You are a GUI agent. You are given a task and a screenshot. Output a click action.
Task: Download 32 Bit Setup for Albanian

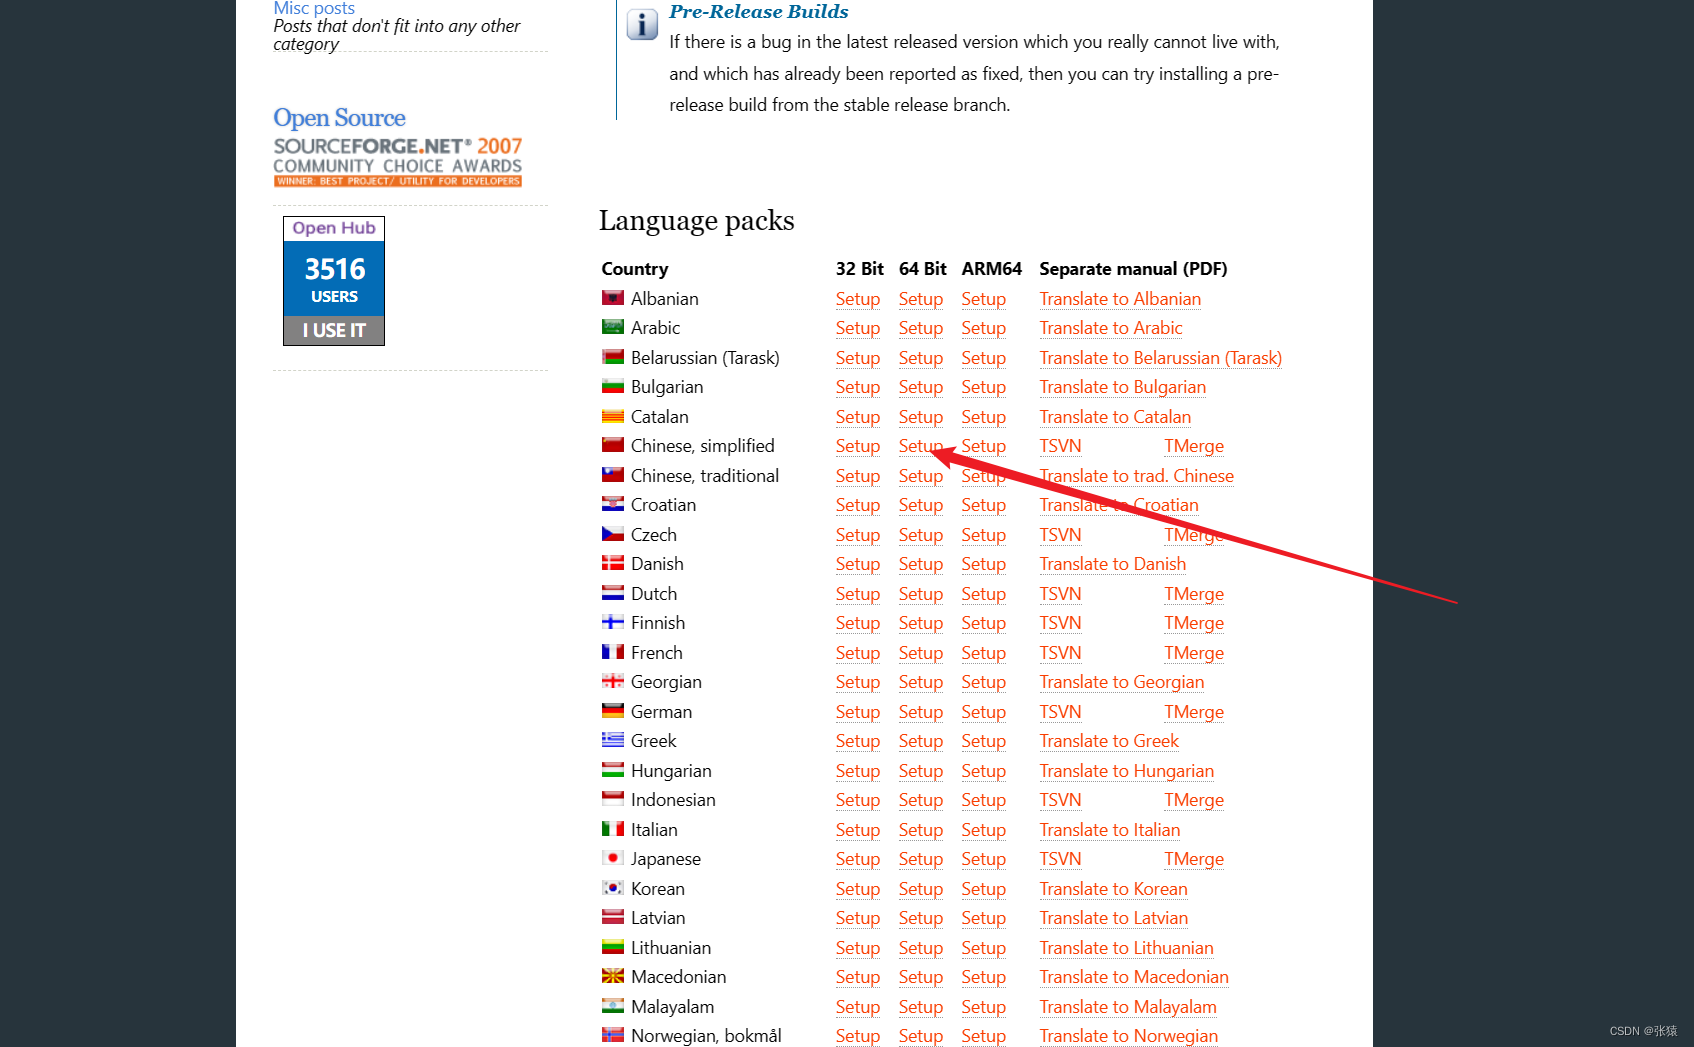pyautogui.click(x=857, y=299)
